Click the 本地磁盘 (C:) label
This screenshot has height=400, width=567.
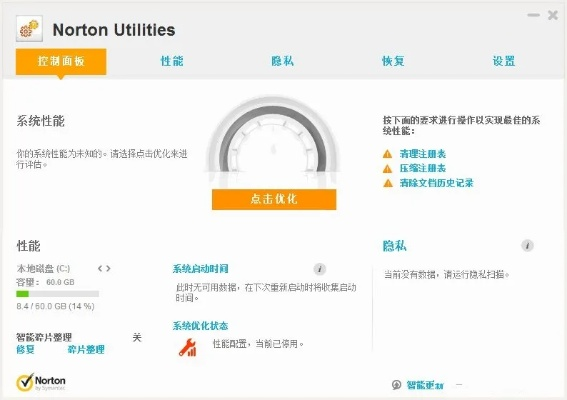click(43, 268)
